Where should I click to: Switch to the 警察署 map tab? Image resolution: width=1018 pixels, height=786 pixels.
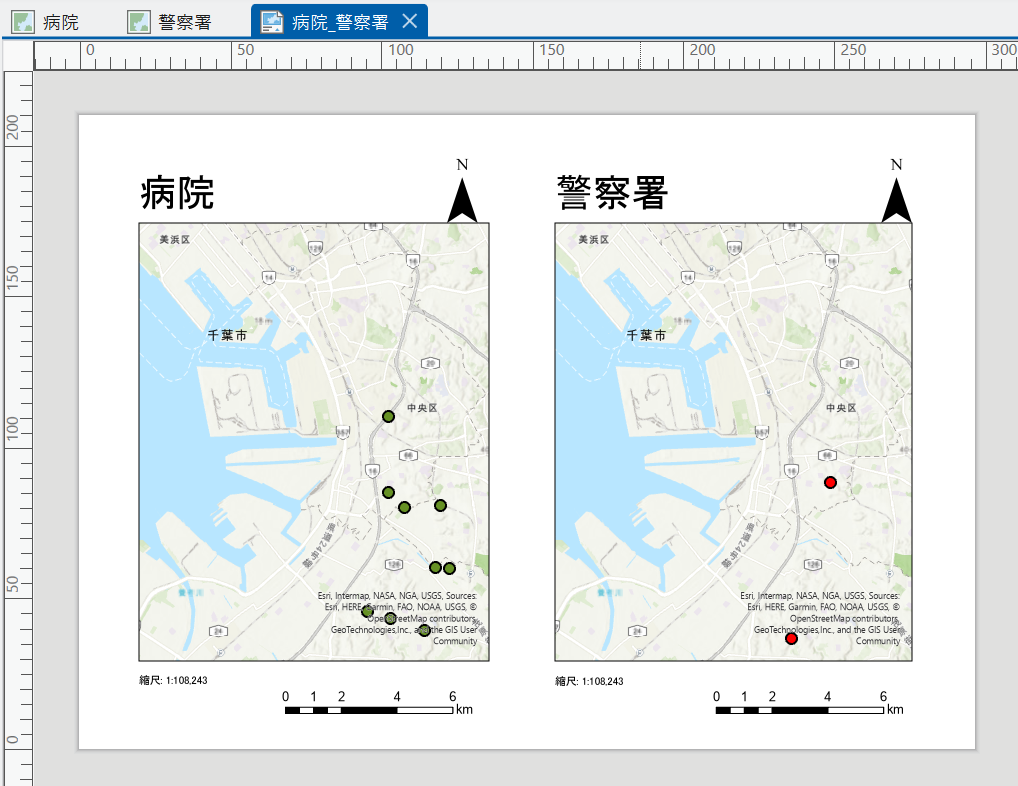pyautogui.click(x=184, y=22)
